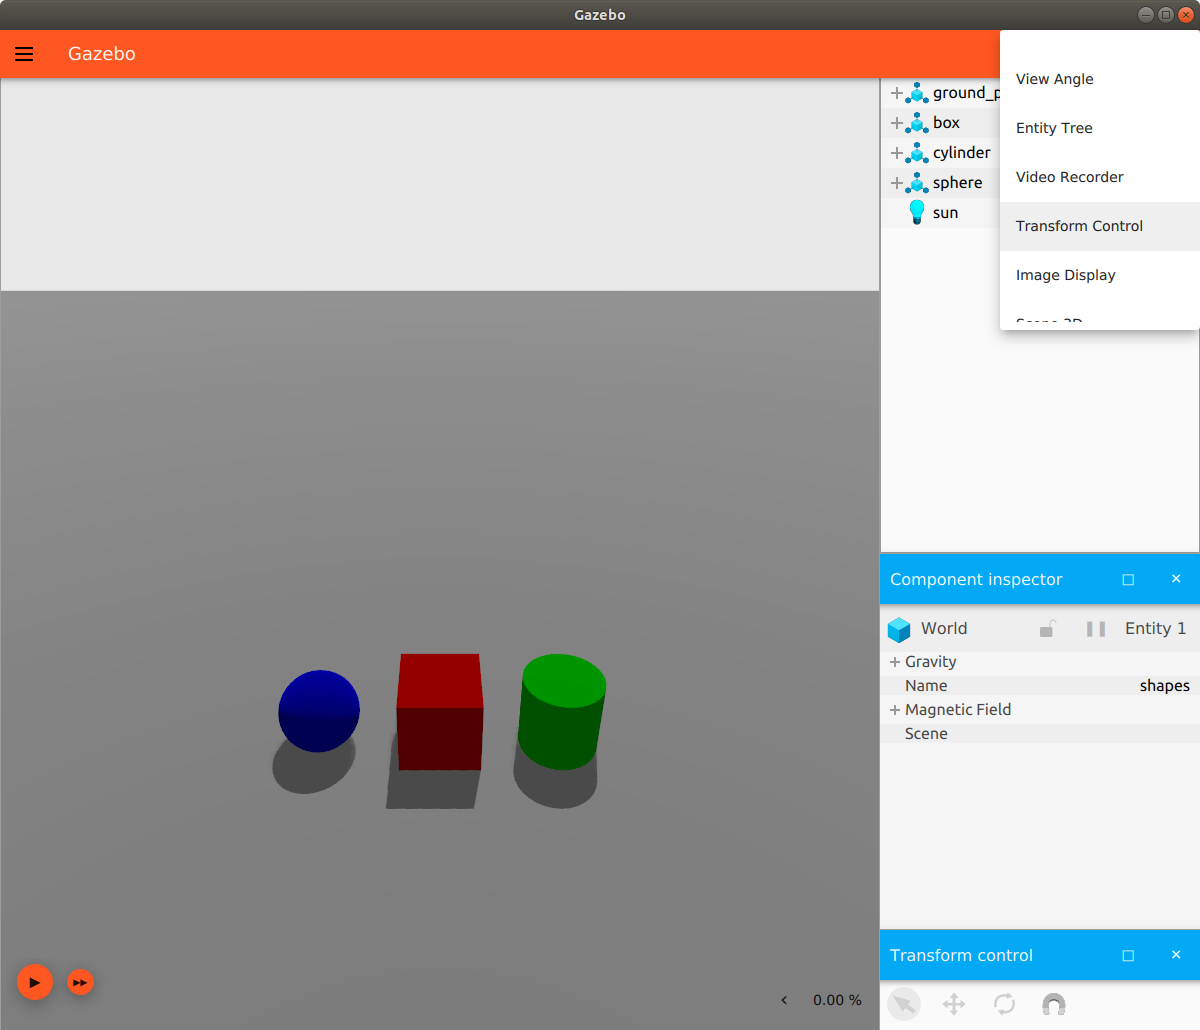Choose Transform Control from plugin menu
The image size is (1200, 1030).
click(1100, 226)
